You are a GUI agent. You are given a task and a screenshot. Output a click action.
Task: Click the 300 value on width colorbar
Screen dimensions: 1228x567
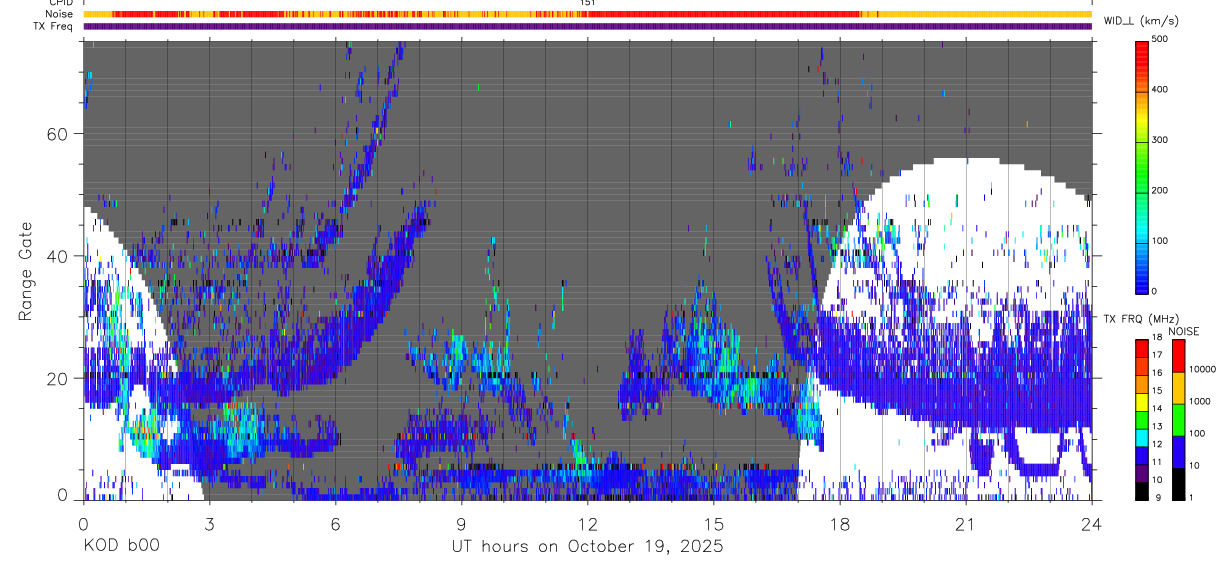coord(1162,140)
